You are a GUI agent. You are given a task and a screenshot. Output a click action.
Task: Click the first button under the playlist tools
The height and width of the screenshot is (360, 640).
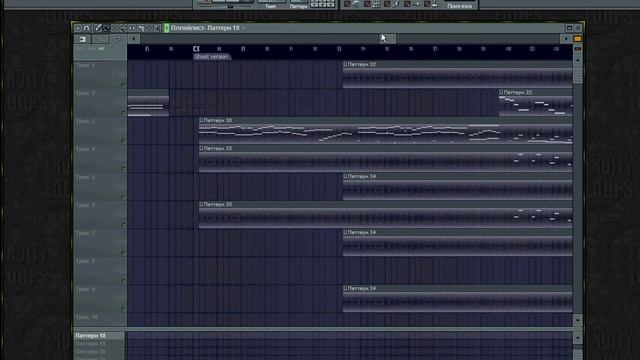tap(82, 39)
